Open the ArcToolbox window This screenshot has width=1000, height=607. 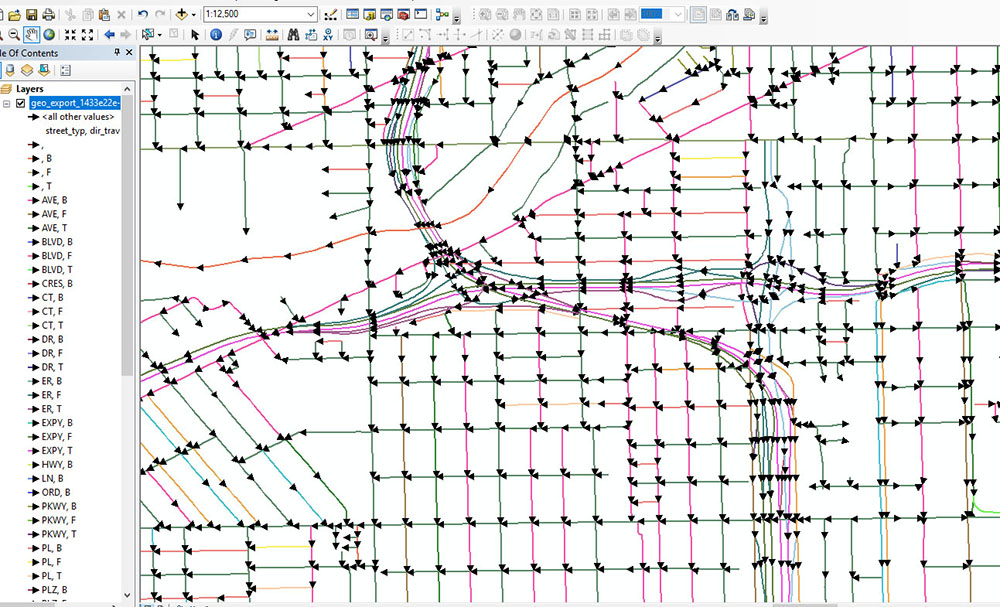(x=403, y=14)
